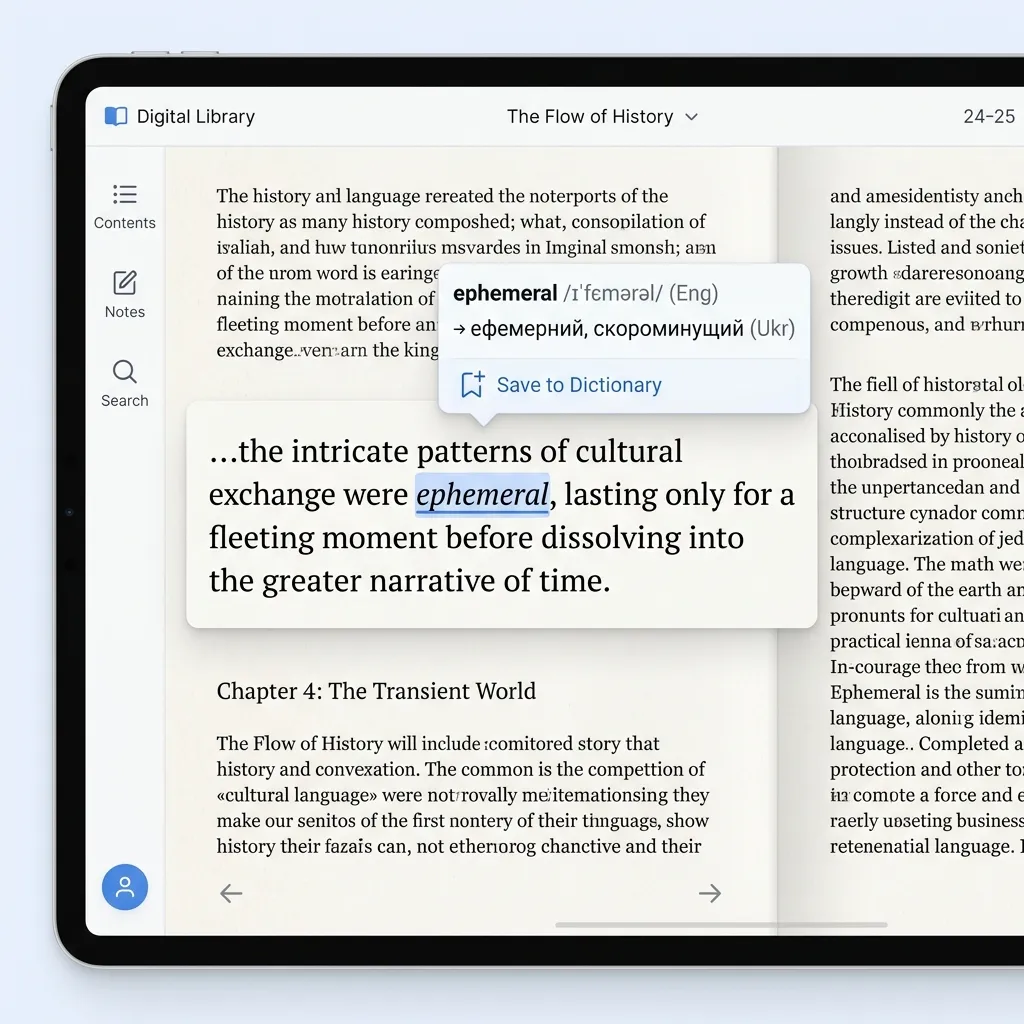Click the Notes label in the sidebar
Viewport: 1024px width, 1024px height.
point(125,312)
